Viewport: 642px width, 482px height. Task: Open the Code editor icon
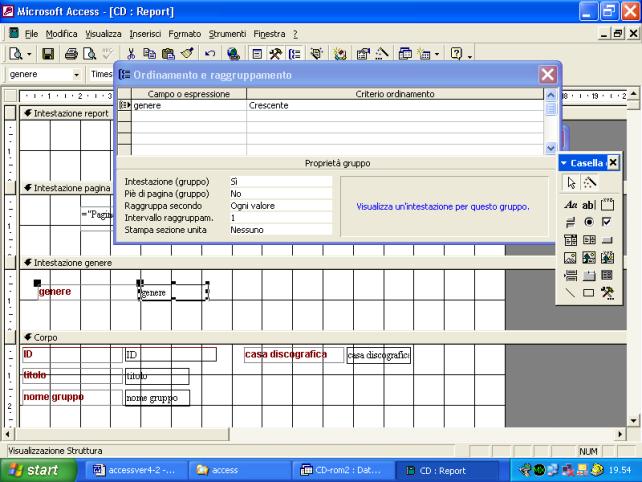tap(340, 54)
